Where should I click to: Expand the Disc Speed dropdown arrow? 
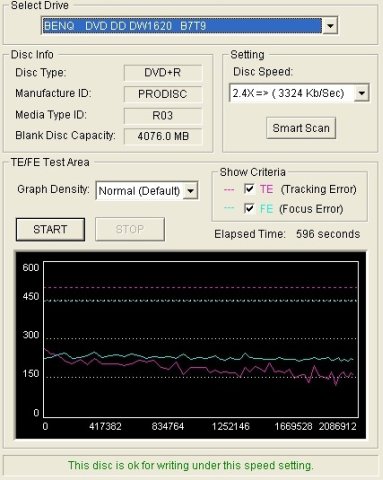click(x=361, y=93)
